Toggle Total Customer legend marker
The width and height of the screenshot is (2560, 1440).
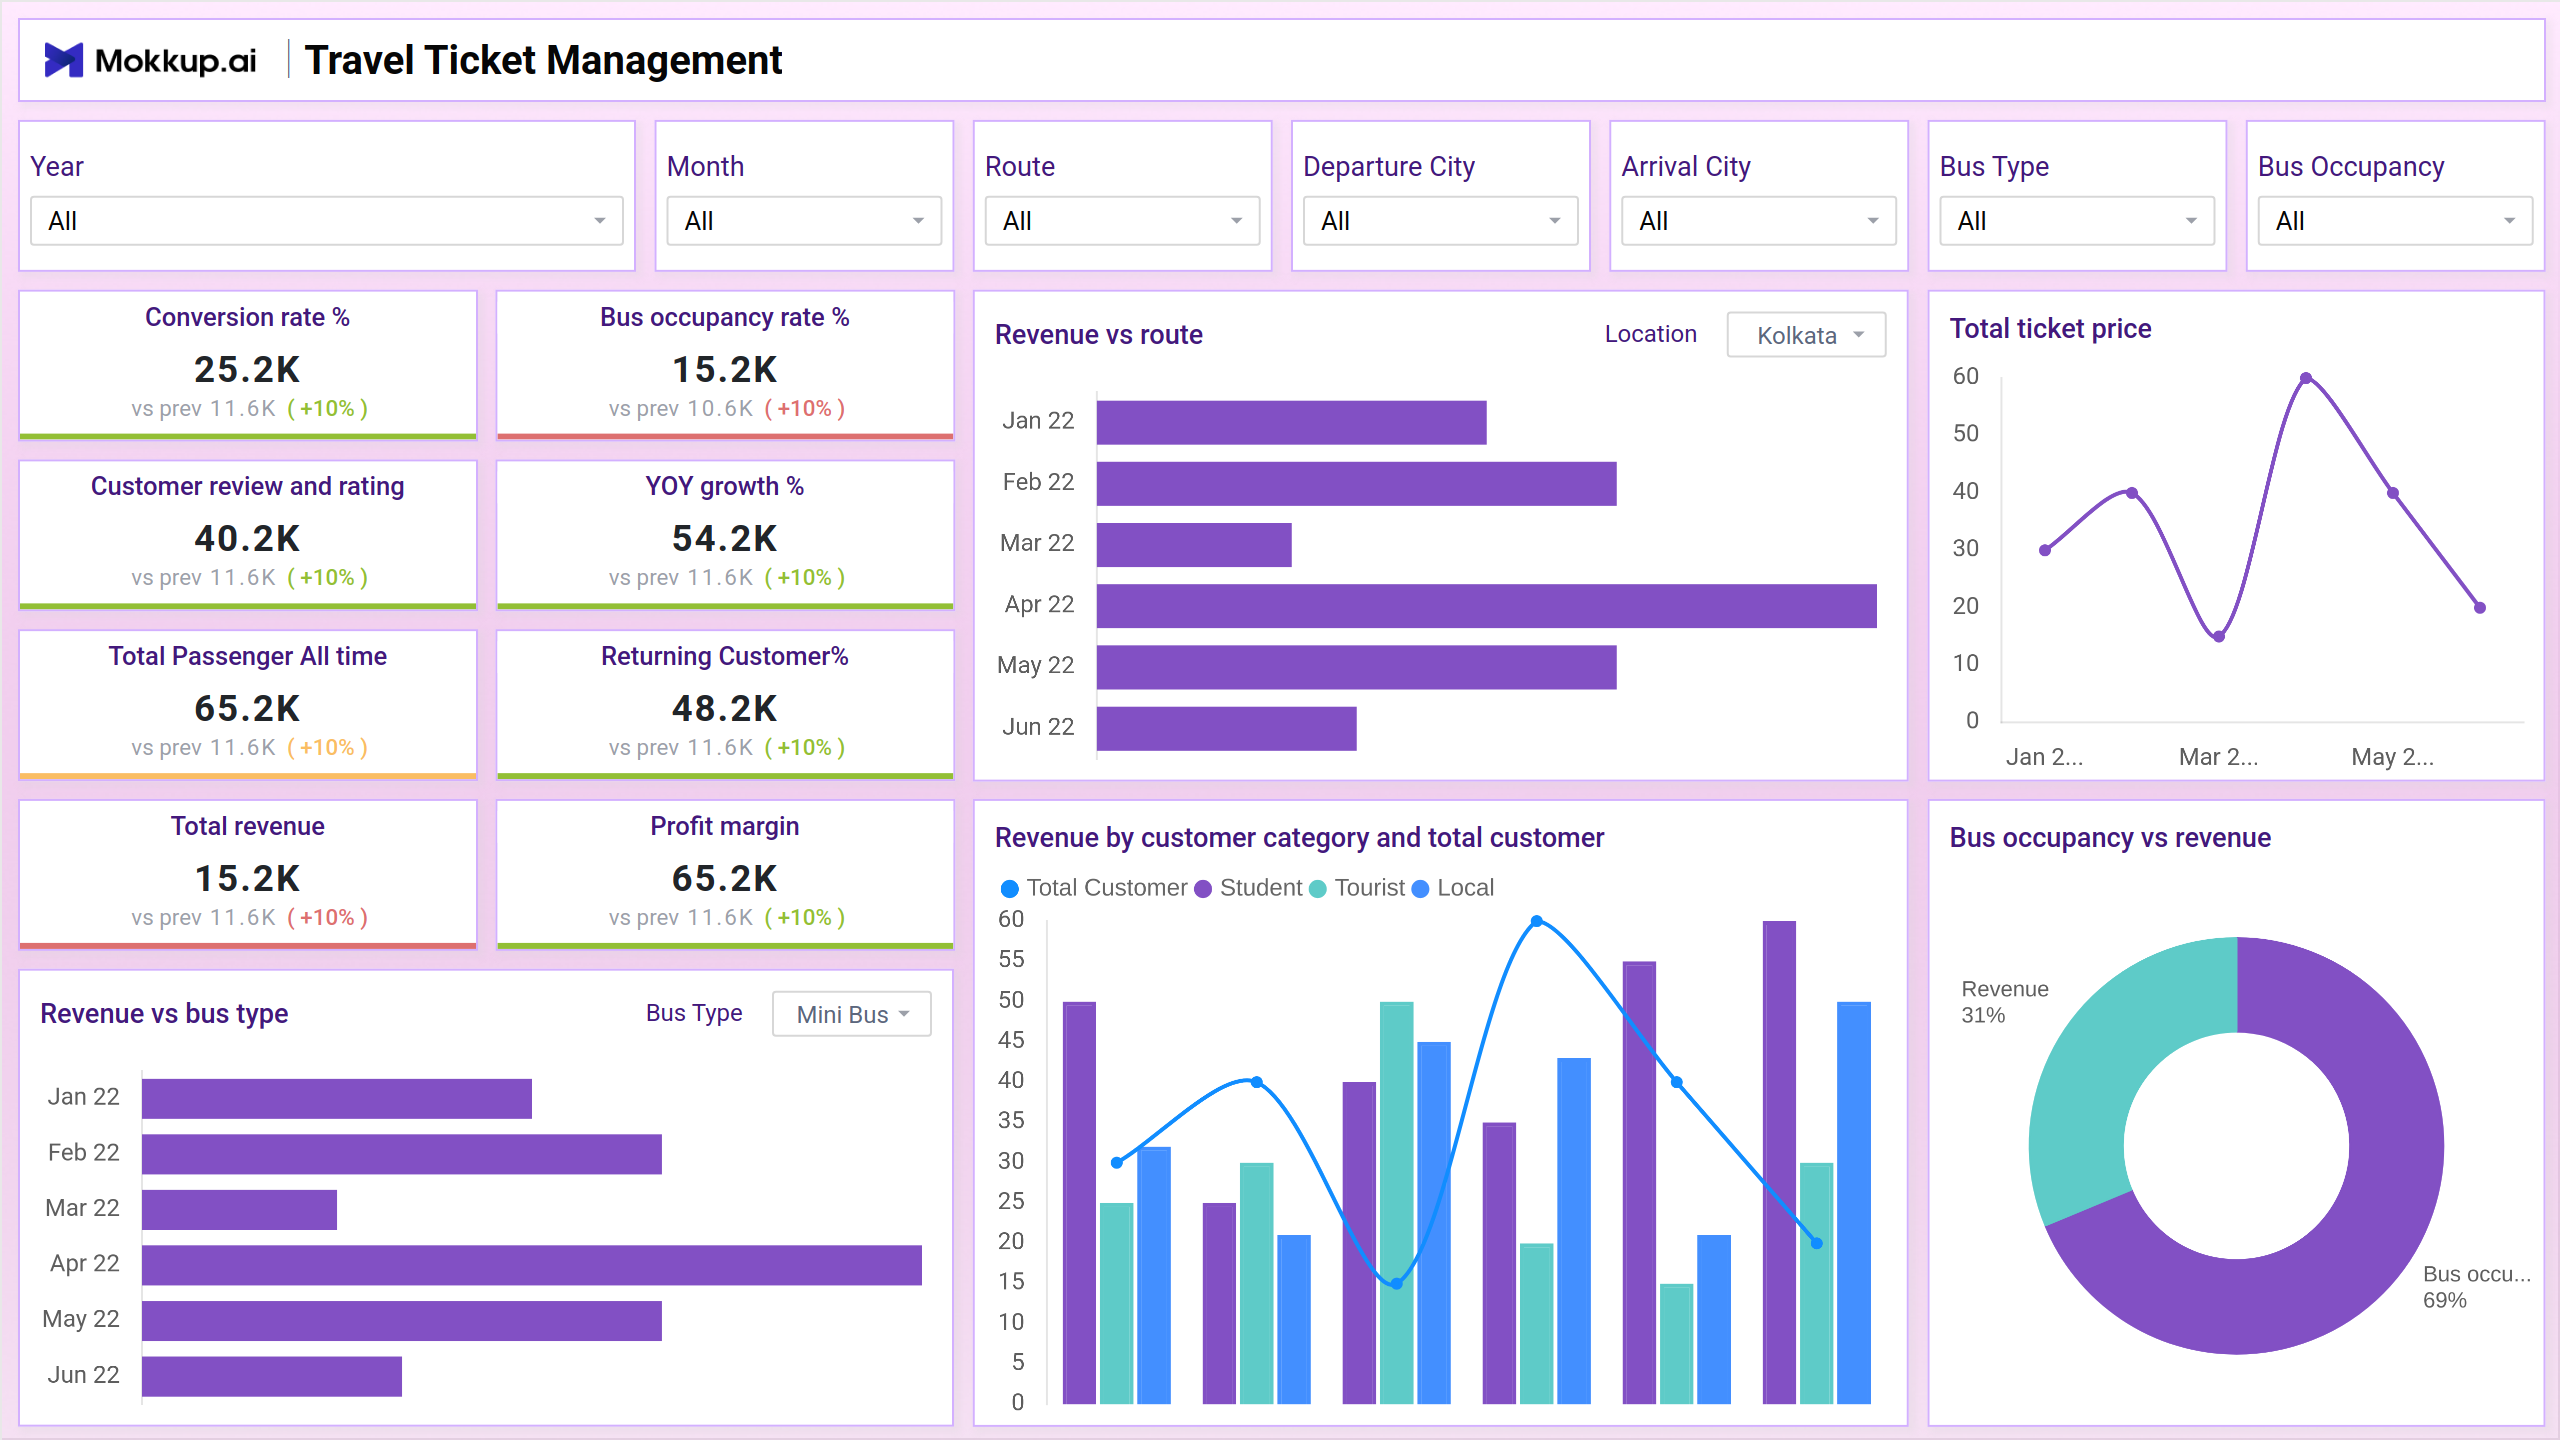(x=1010, y=888)
